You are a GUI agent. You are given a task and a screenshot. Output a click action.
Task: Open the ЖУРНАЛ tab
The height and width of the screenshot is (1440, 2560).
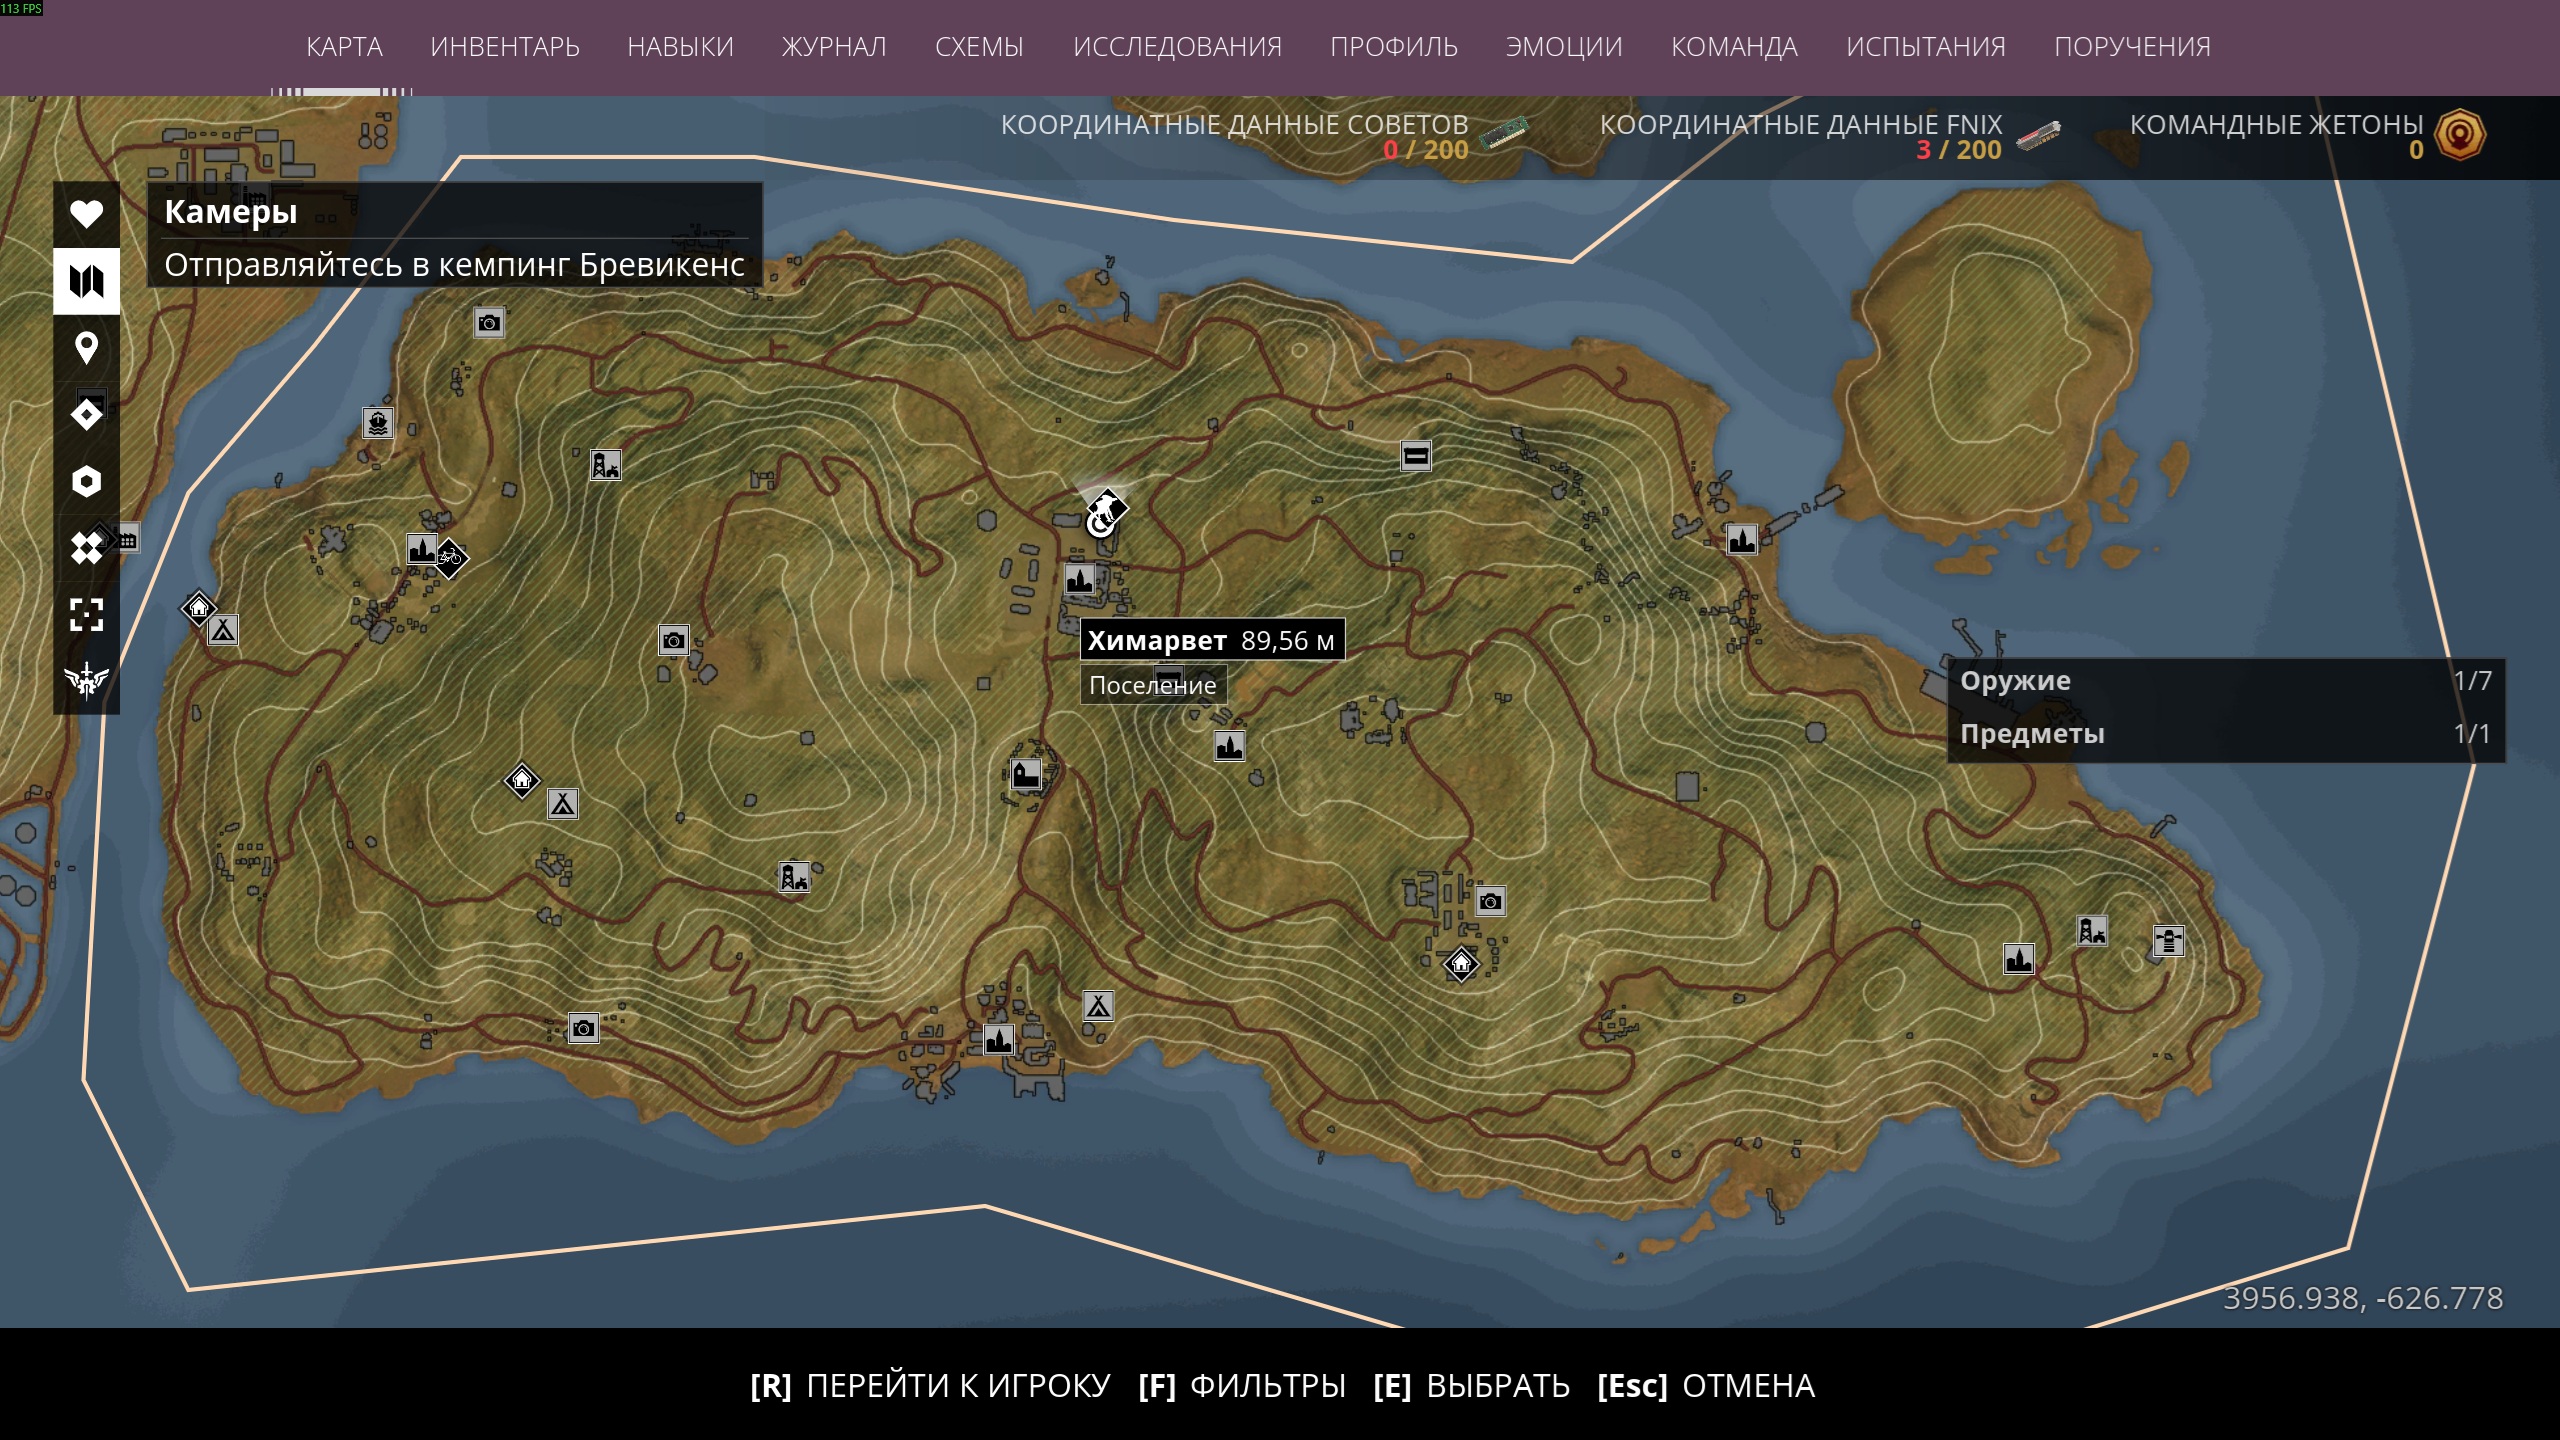coord(834,47)
